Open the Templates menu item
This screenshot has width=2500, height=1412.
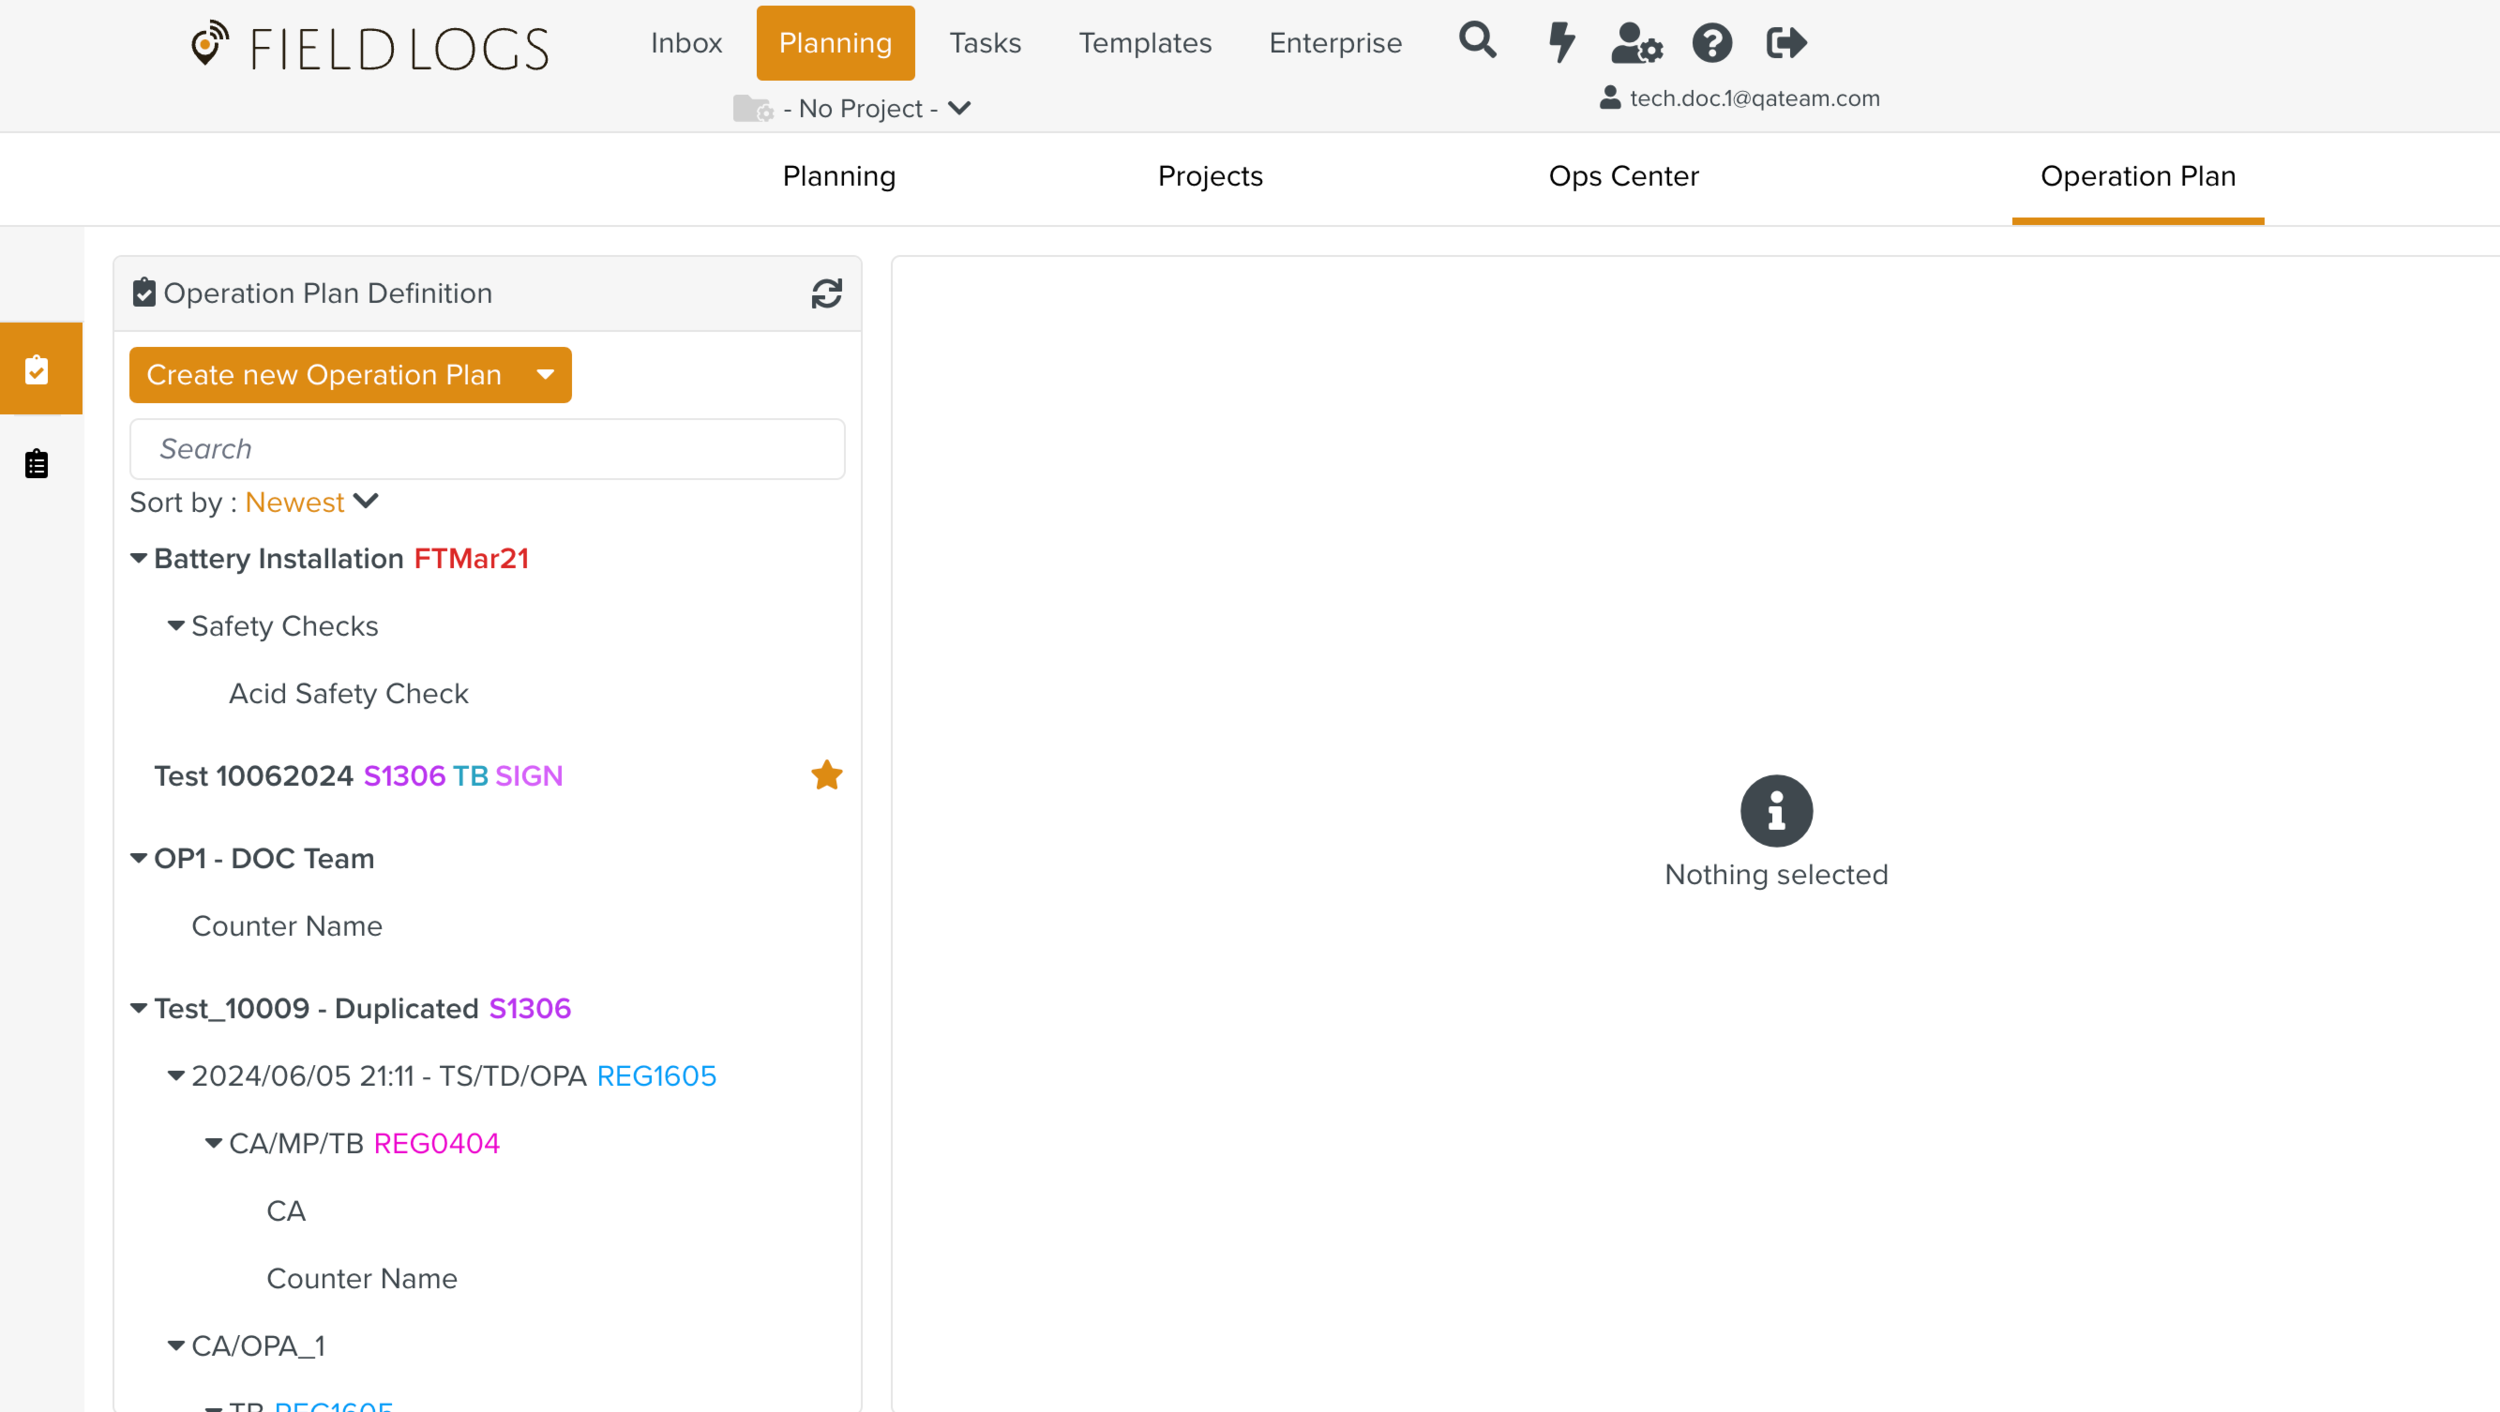[x=1144, y=43]
